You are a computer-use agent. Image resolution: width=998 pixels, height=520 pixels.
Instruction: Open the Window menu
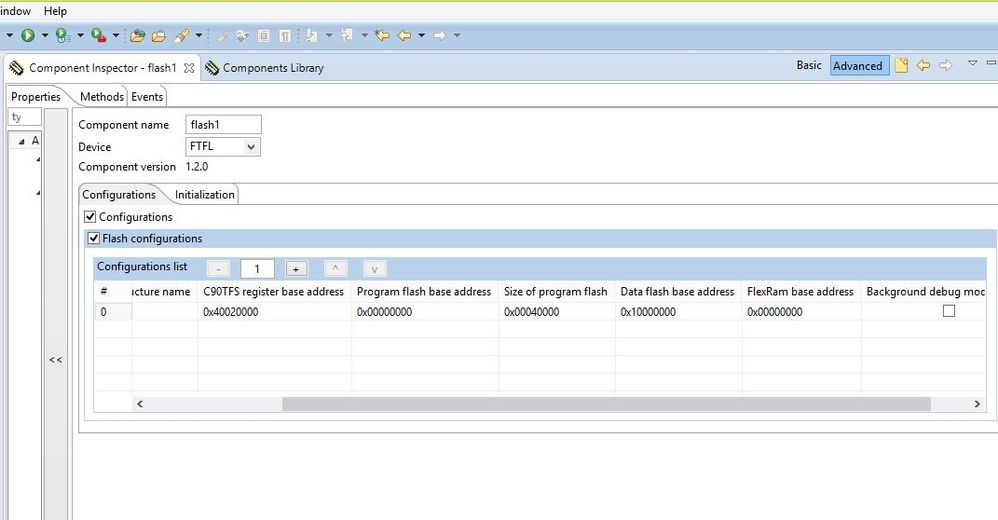(15, 11)
